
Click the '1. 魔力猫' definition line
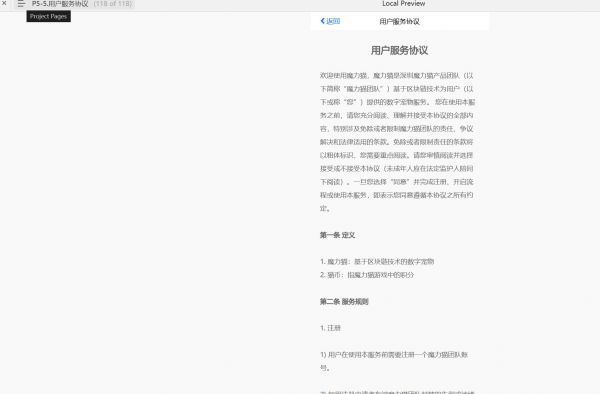[377, 262]
